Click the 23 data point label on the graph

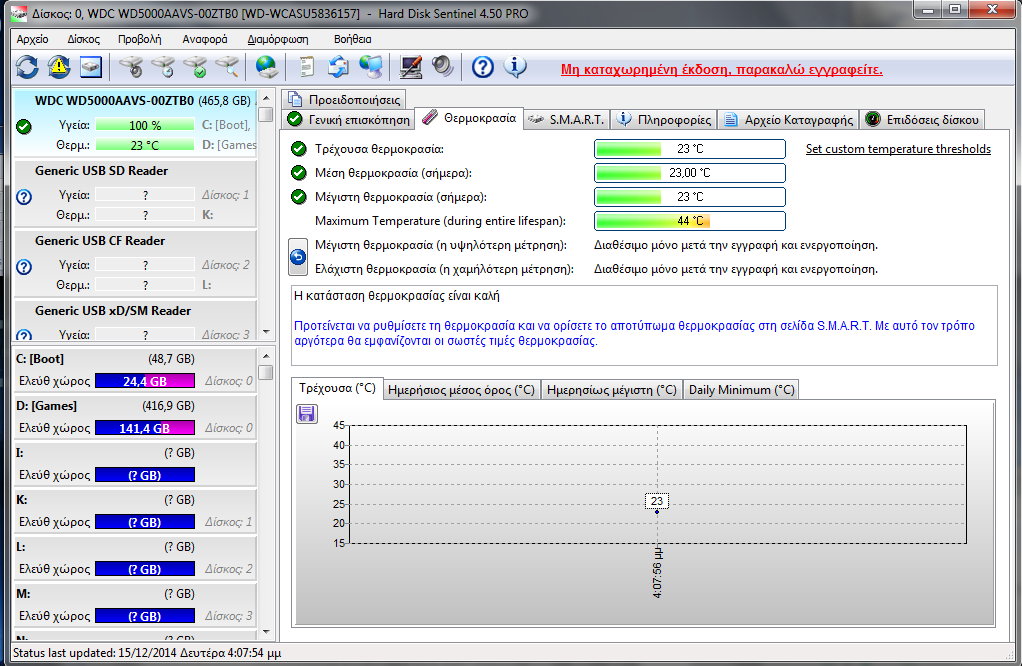click(656, 501)
